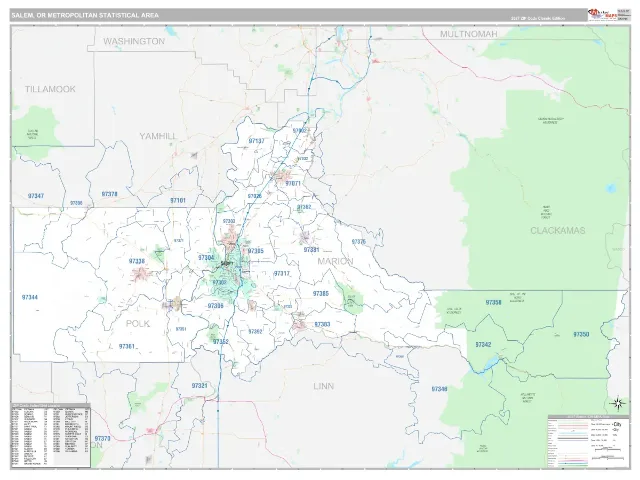640x480 pixels.
Task: Click ZIP code 97370 label
Action: pyautogui.click(x=102, y=439)
